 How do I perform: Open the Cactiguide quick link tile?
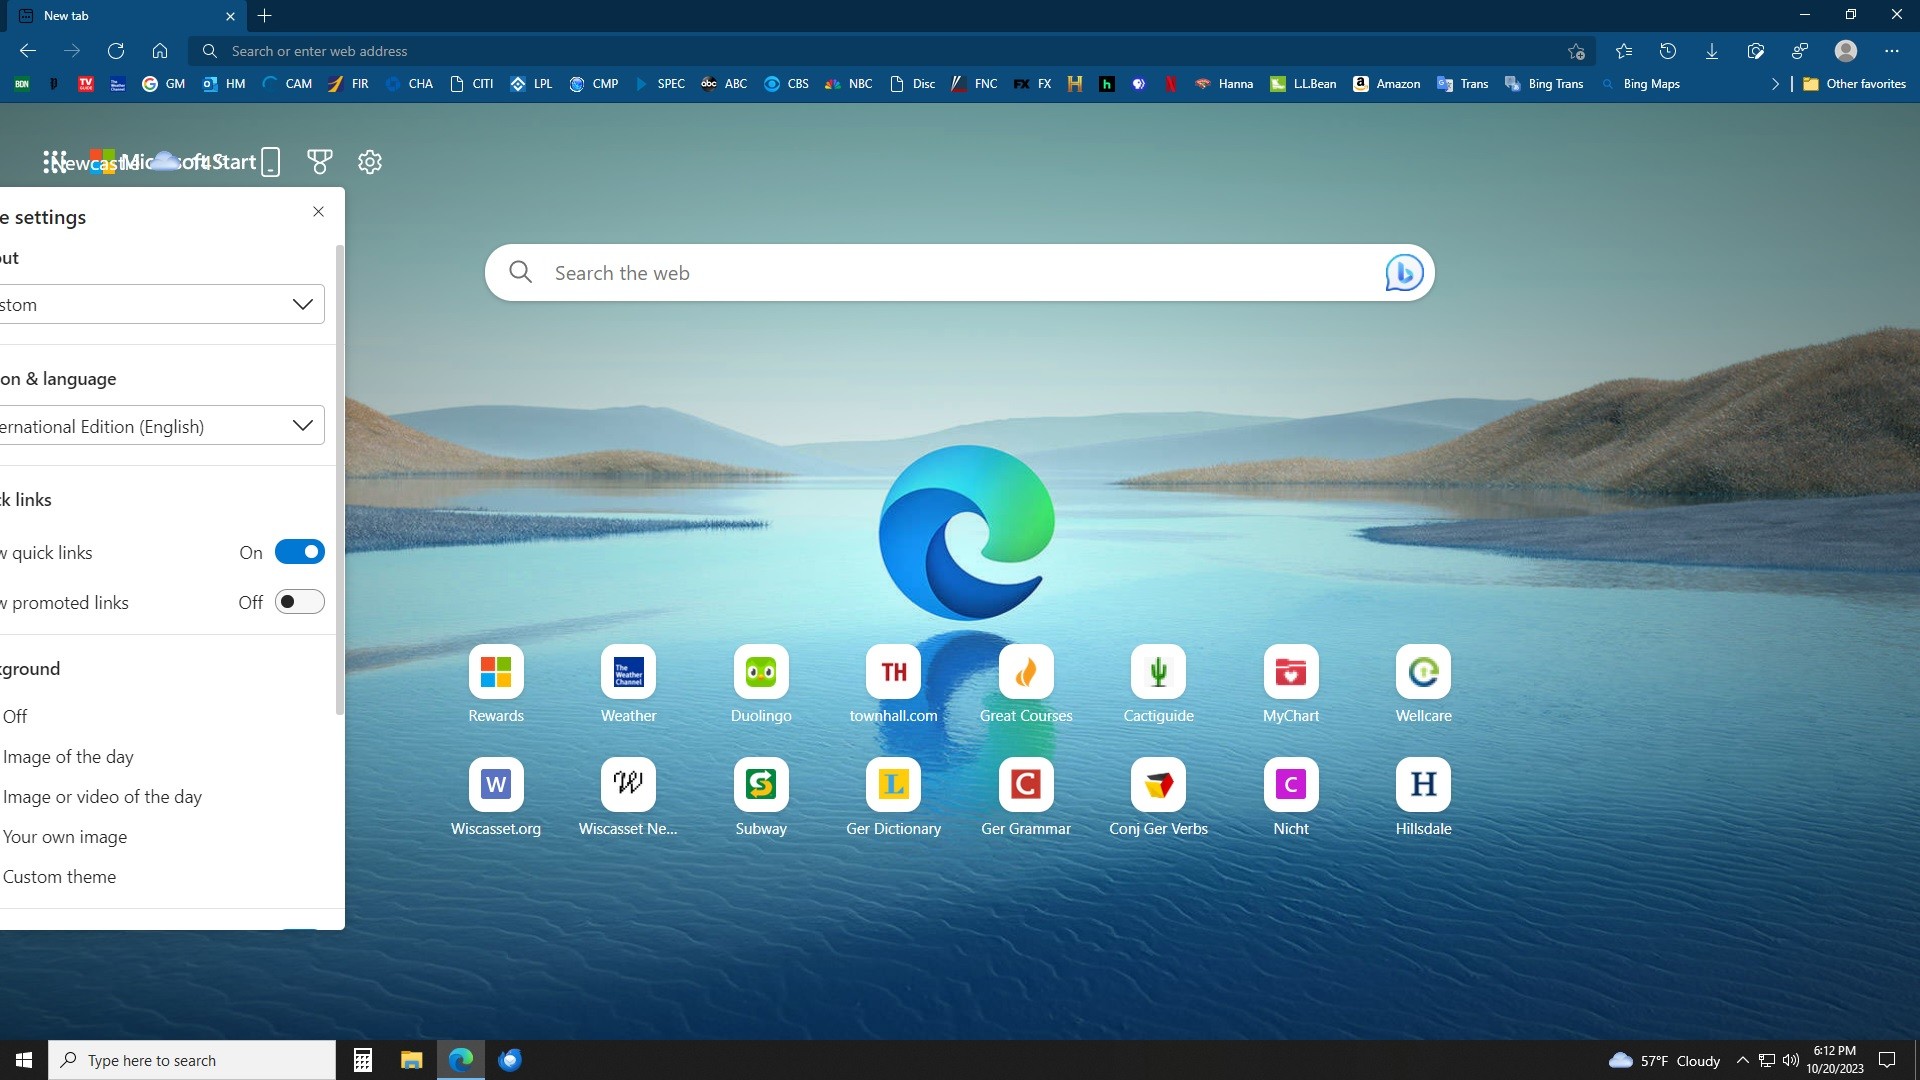point(1158,673)
